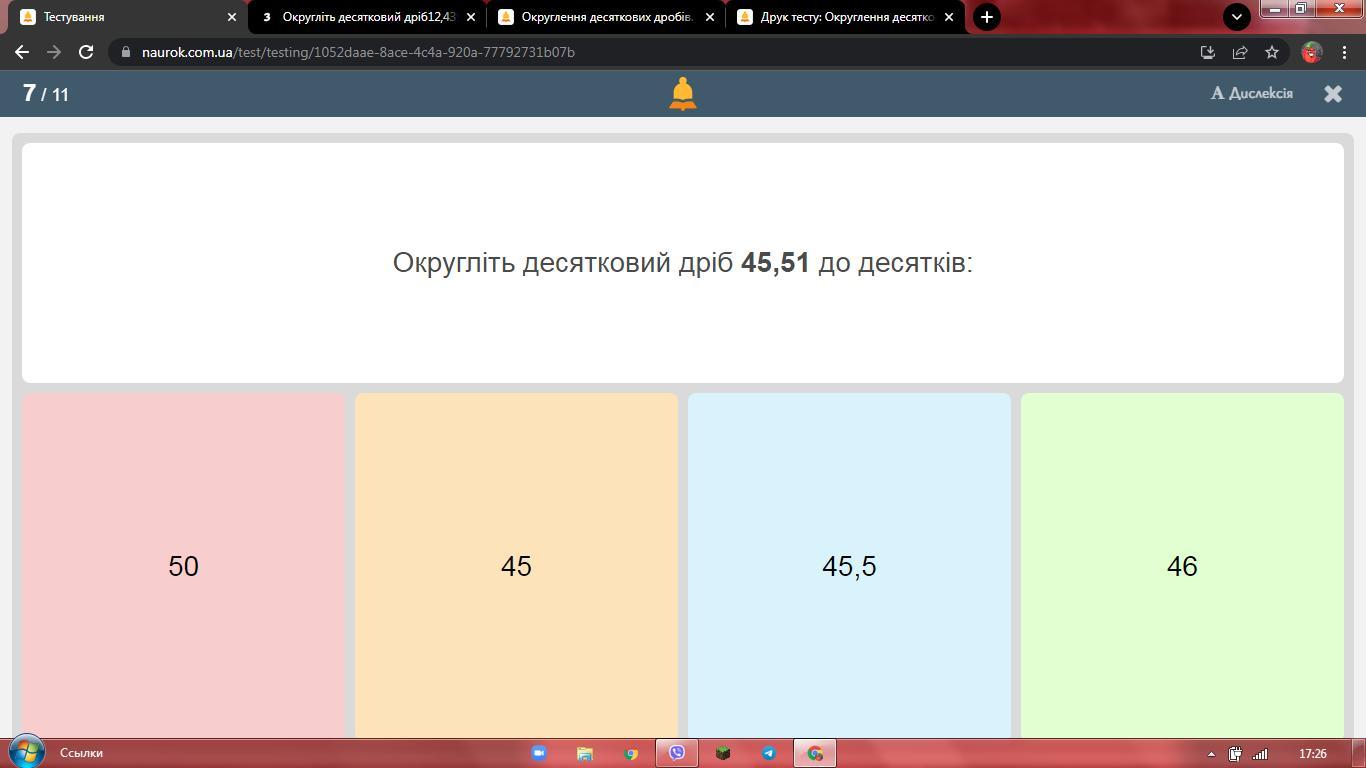The height and width of the screenshot is (768, 1366).
Task: Click the taskbar clock 17:26
Action: point(1313,754)
